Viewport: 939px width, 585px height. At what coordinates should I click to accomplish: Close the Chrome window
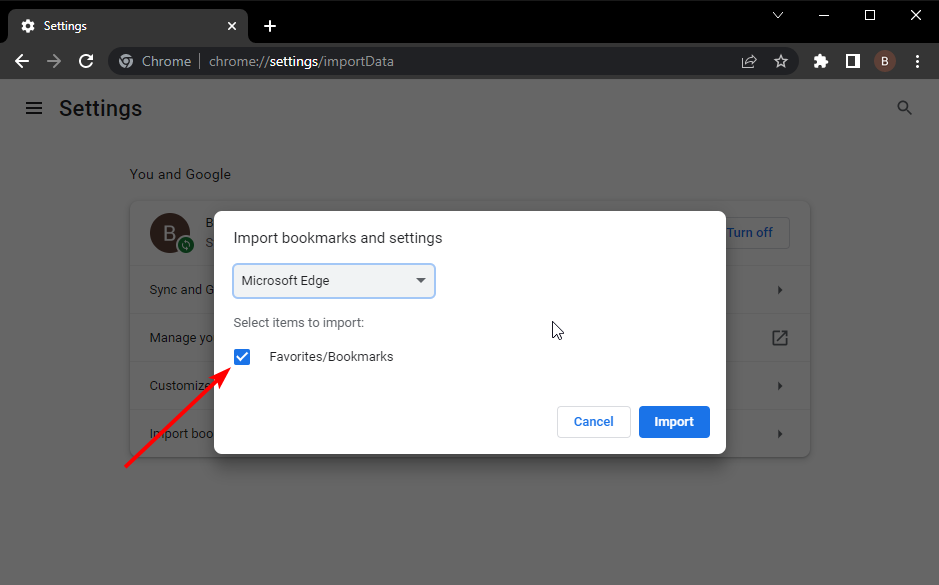916,16
